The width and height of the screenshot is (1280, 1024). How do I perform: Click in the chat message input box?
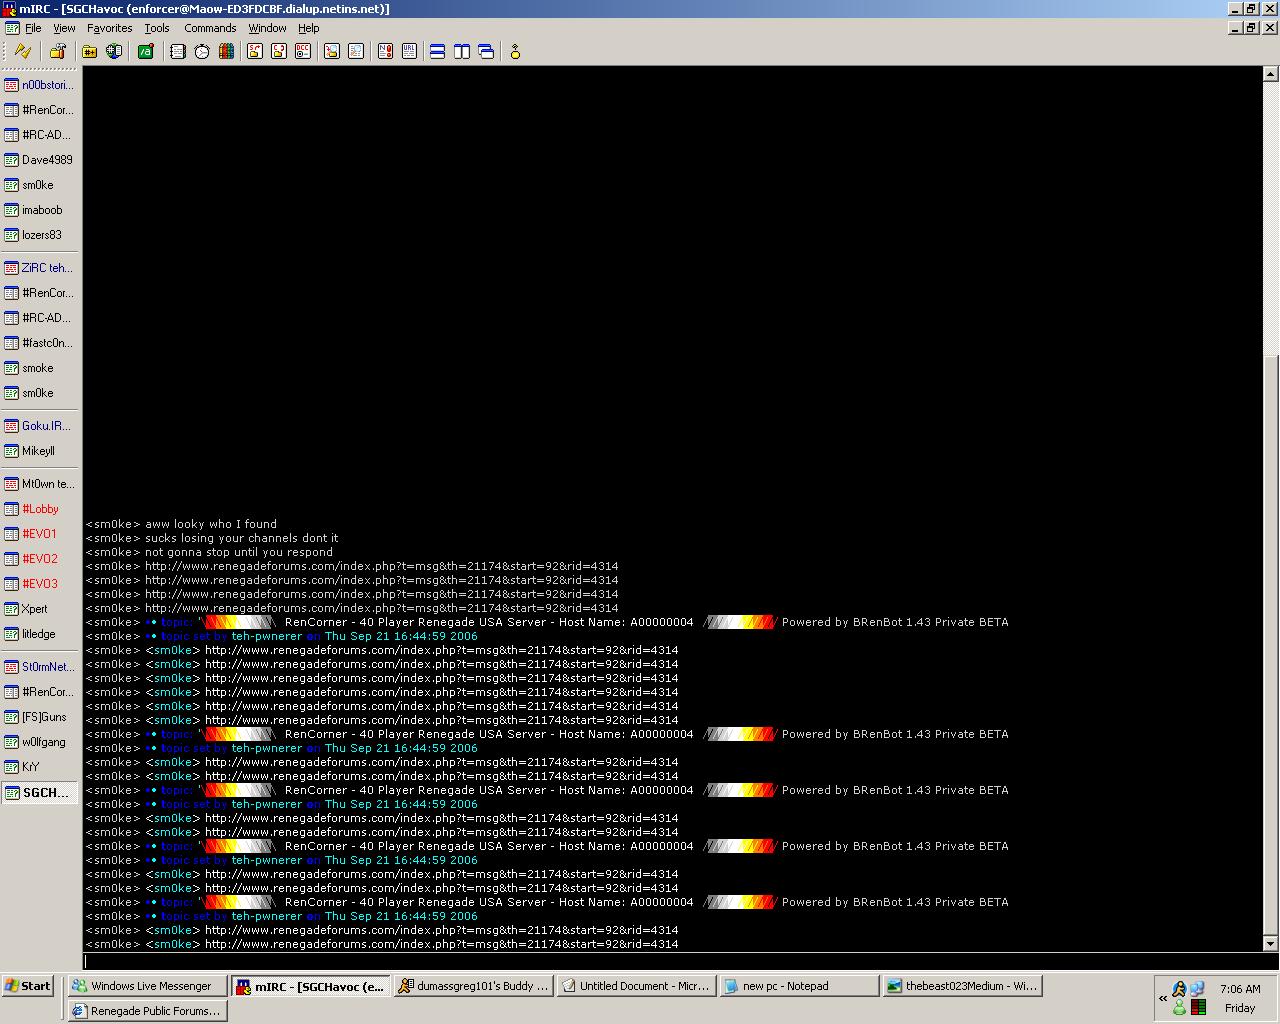coord(670,962)
